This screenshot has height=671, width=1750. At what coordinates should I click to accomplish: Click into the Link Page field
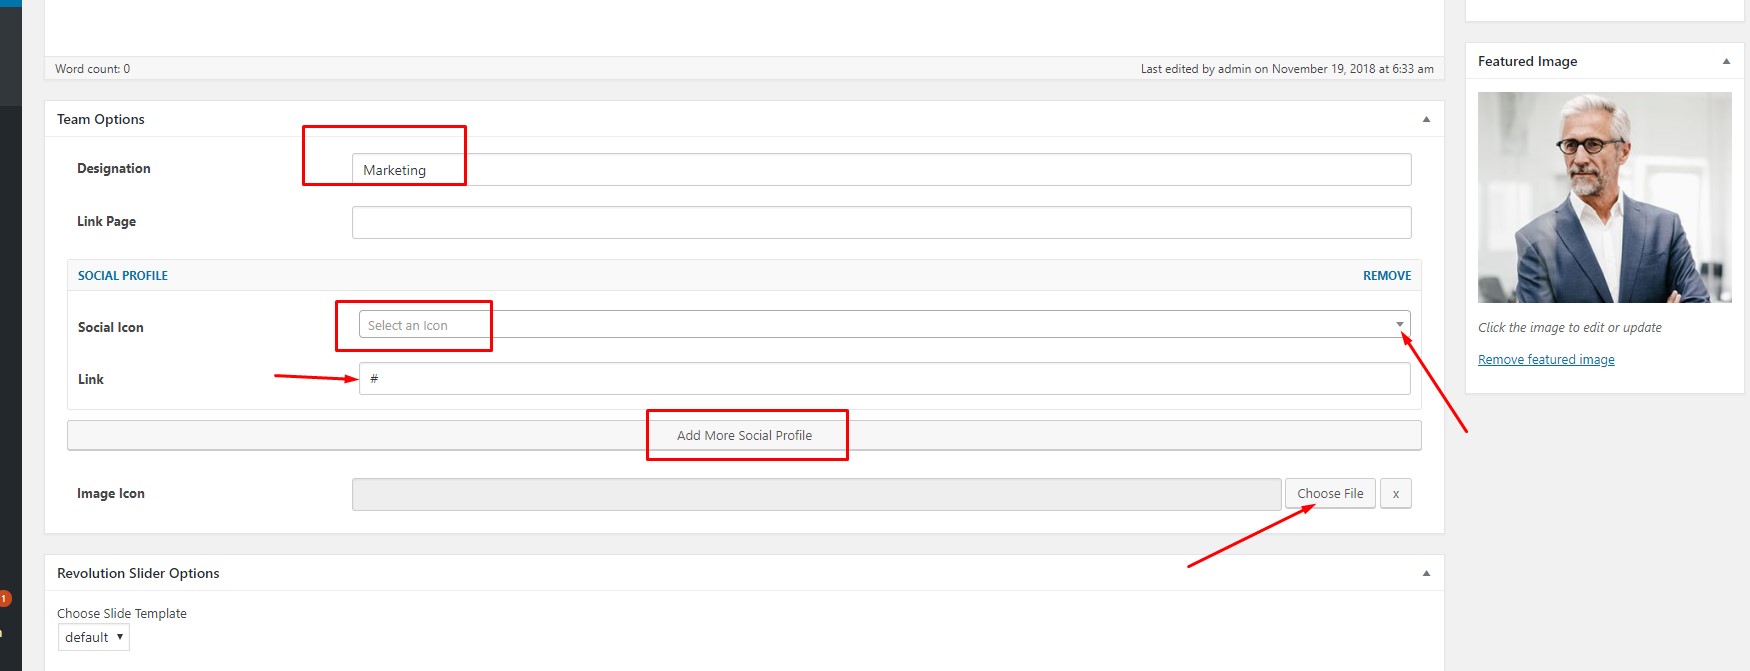[881, 222]
